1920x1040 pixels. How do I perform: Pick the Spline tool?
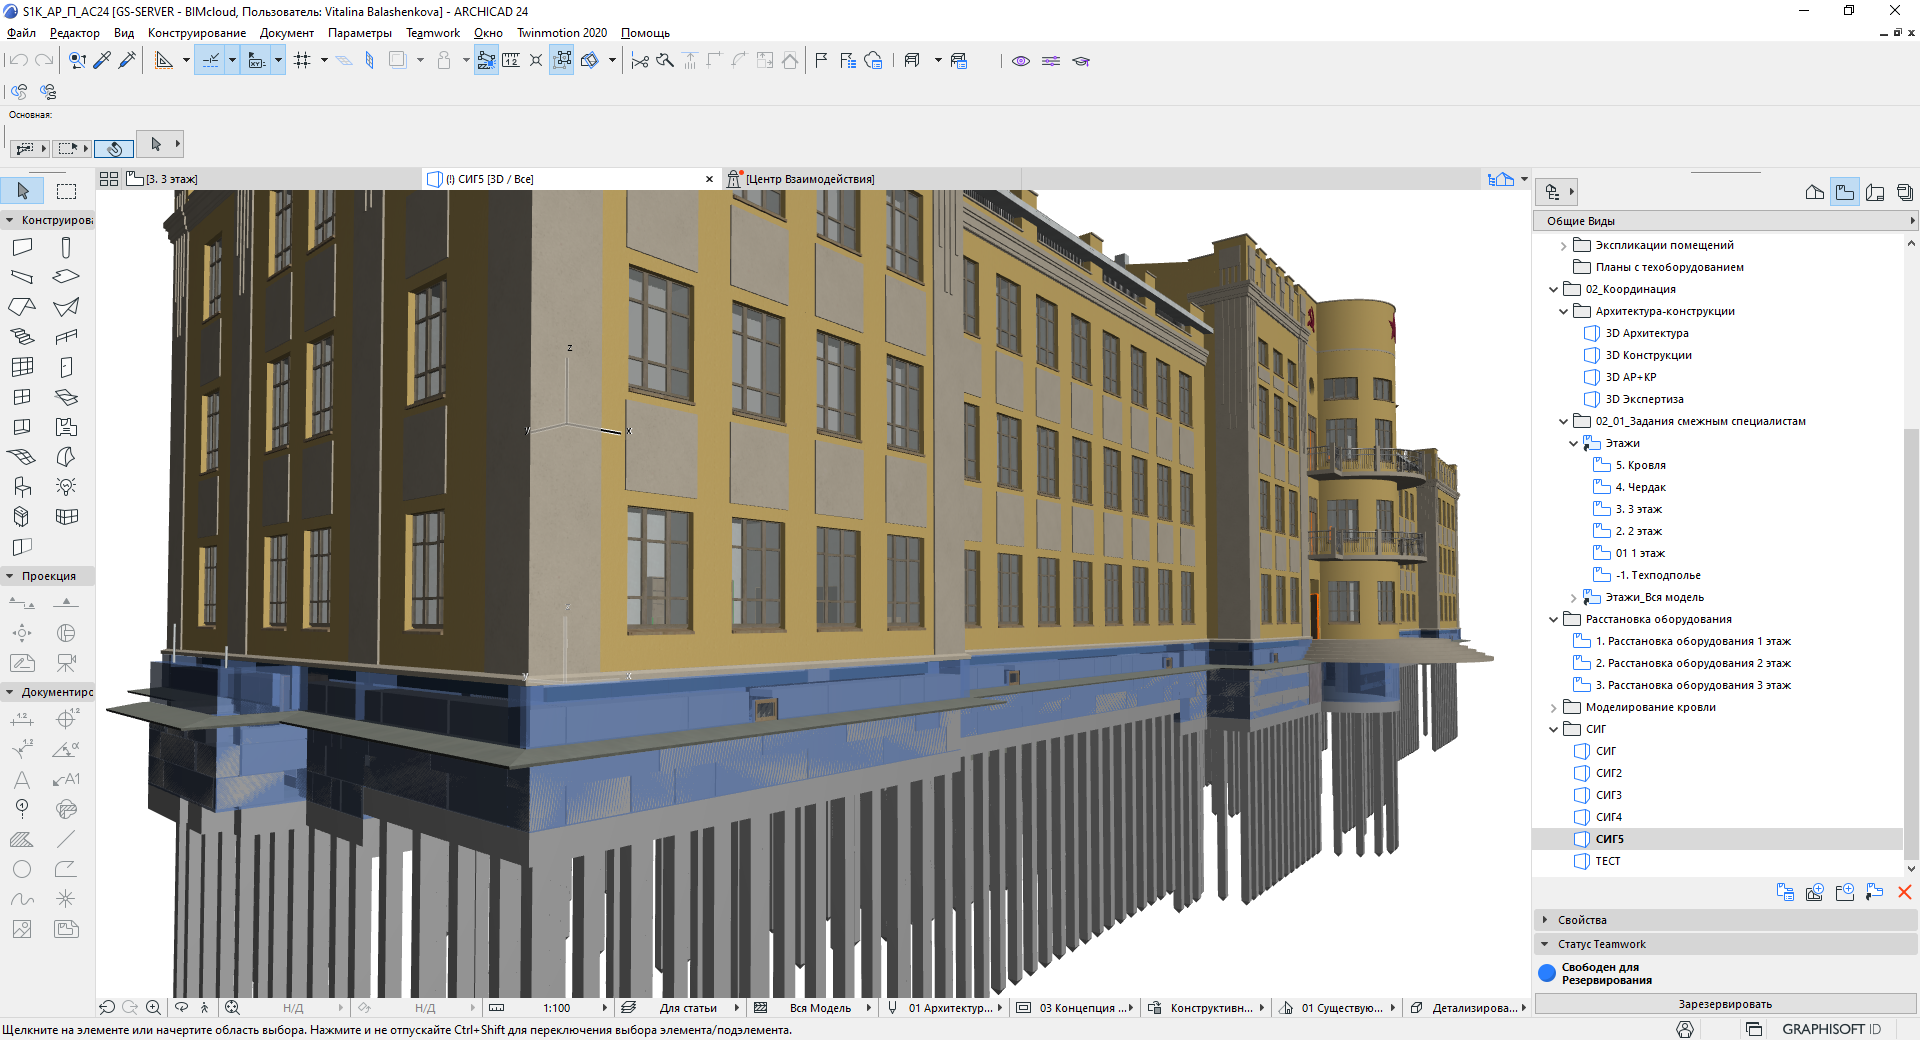tap(22, 899)
